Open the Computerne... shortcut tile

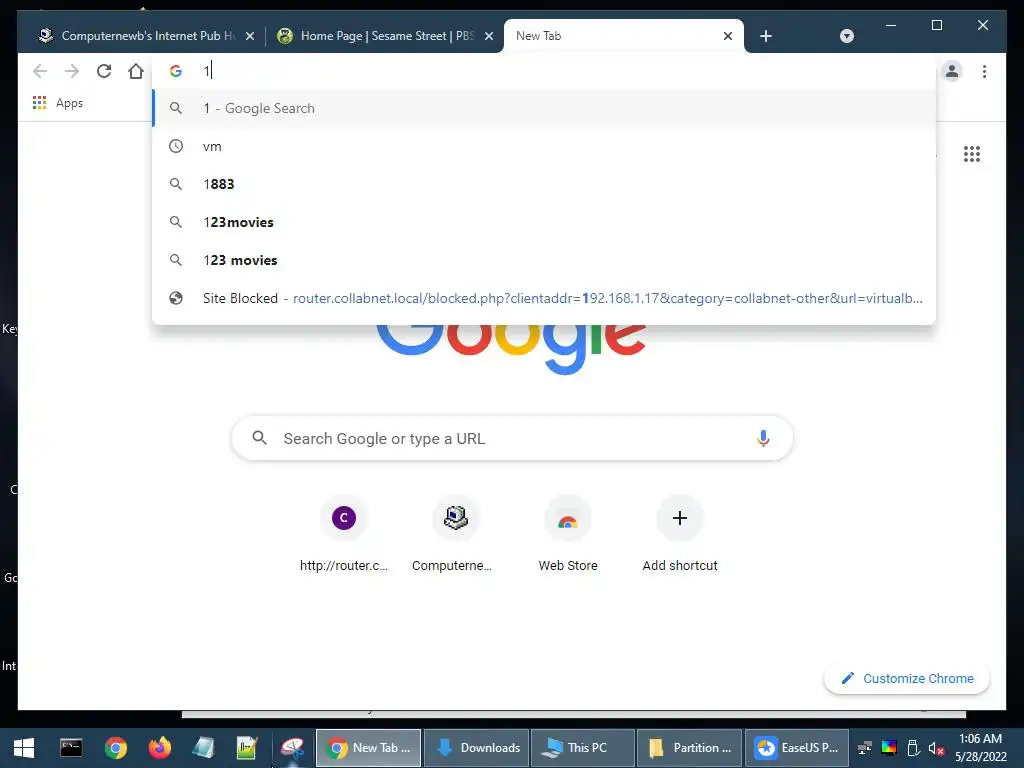coord(455,534)
